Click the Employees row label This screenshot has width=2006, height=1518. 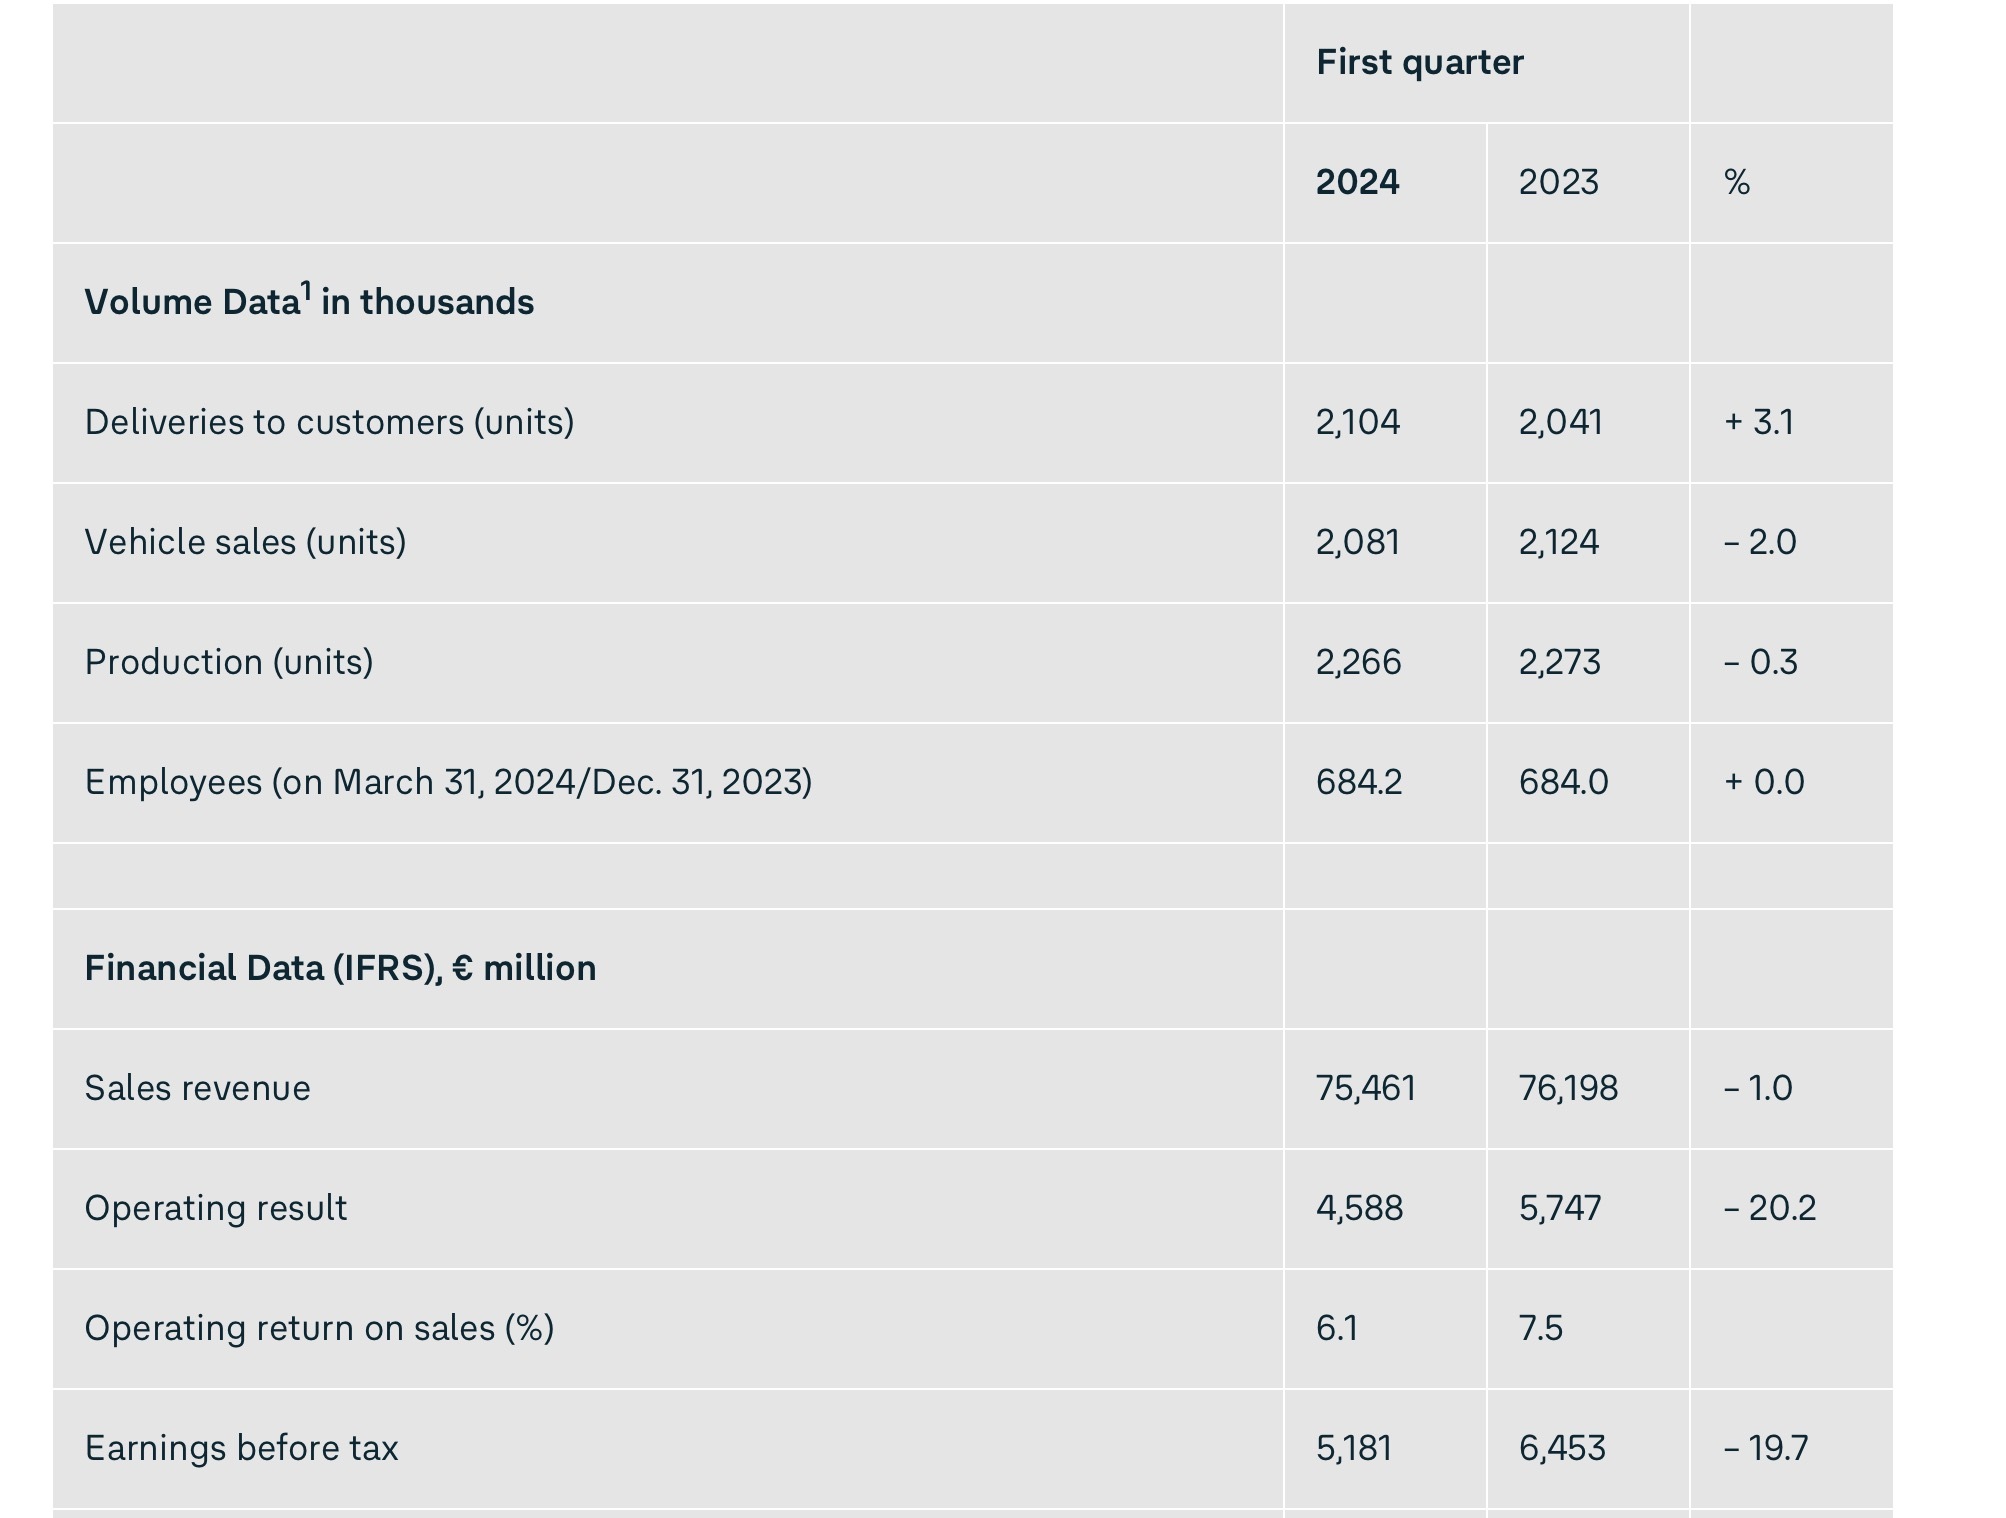point(448,782)
